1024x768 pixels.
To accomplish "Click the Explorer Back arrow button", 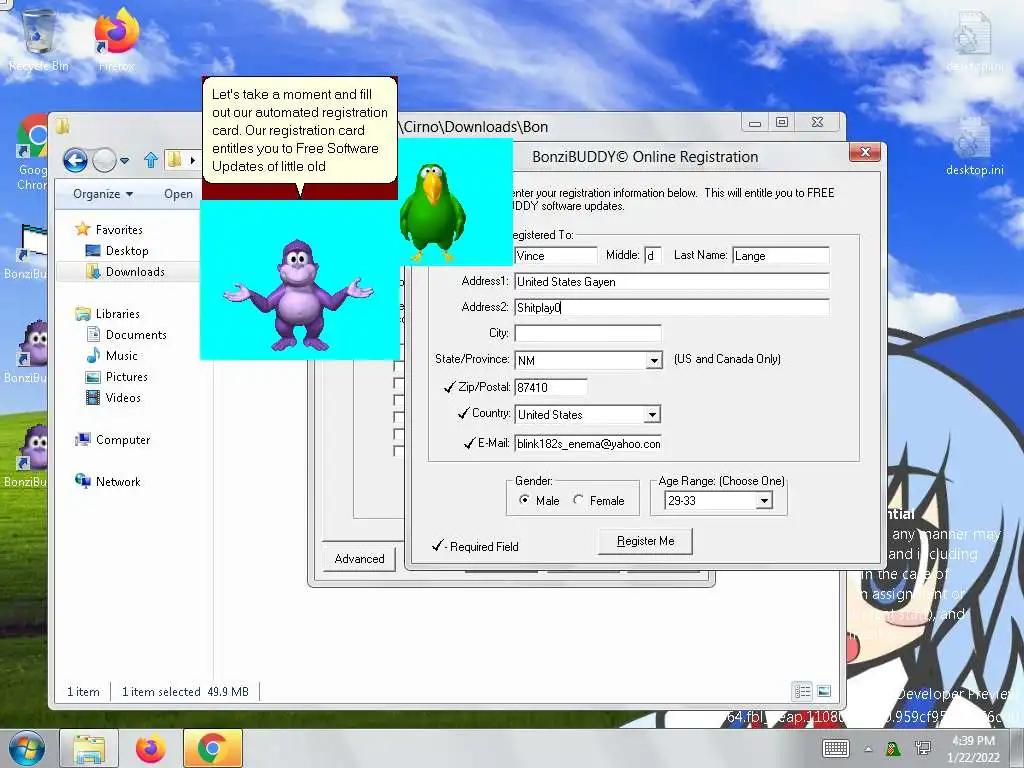I will [x=75, y=159].
